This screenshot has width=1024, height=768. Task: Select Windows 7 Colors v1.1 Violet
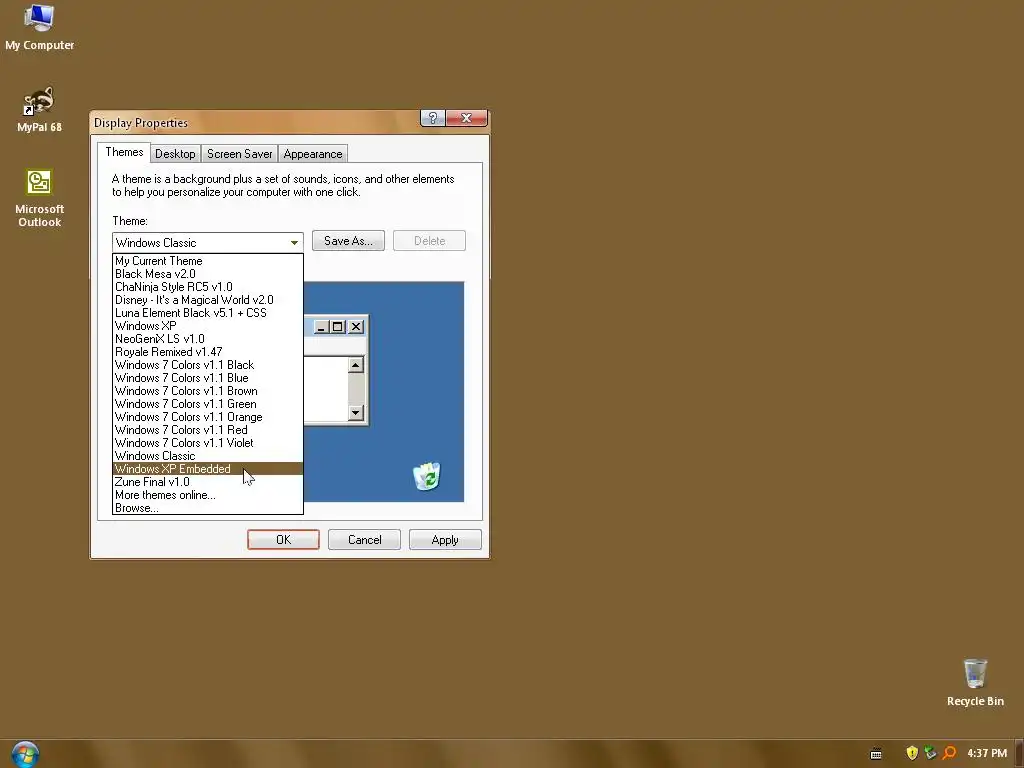208,443
